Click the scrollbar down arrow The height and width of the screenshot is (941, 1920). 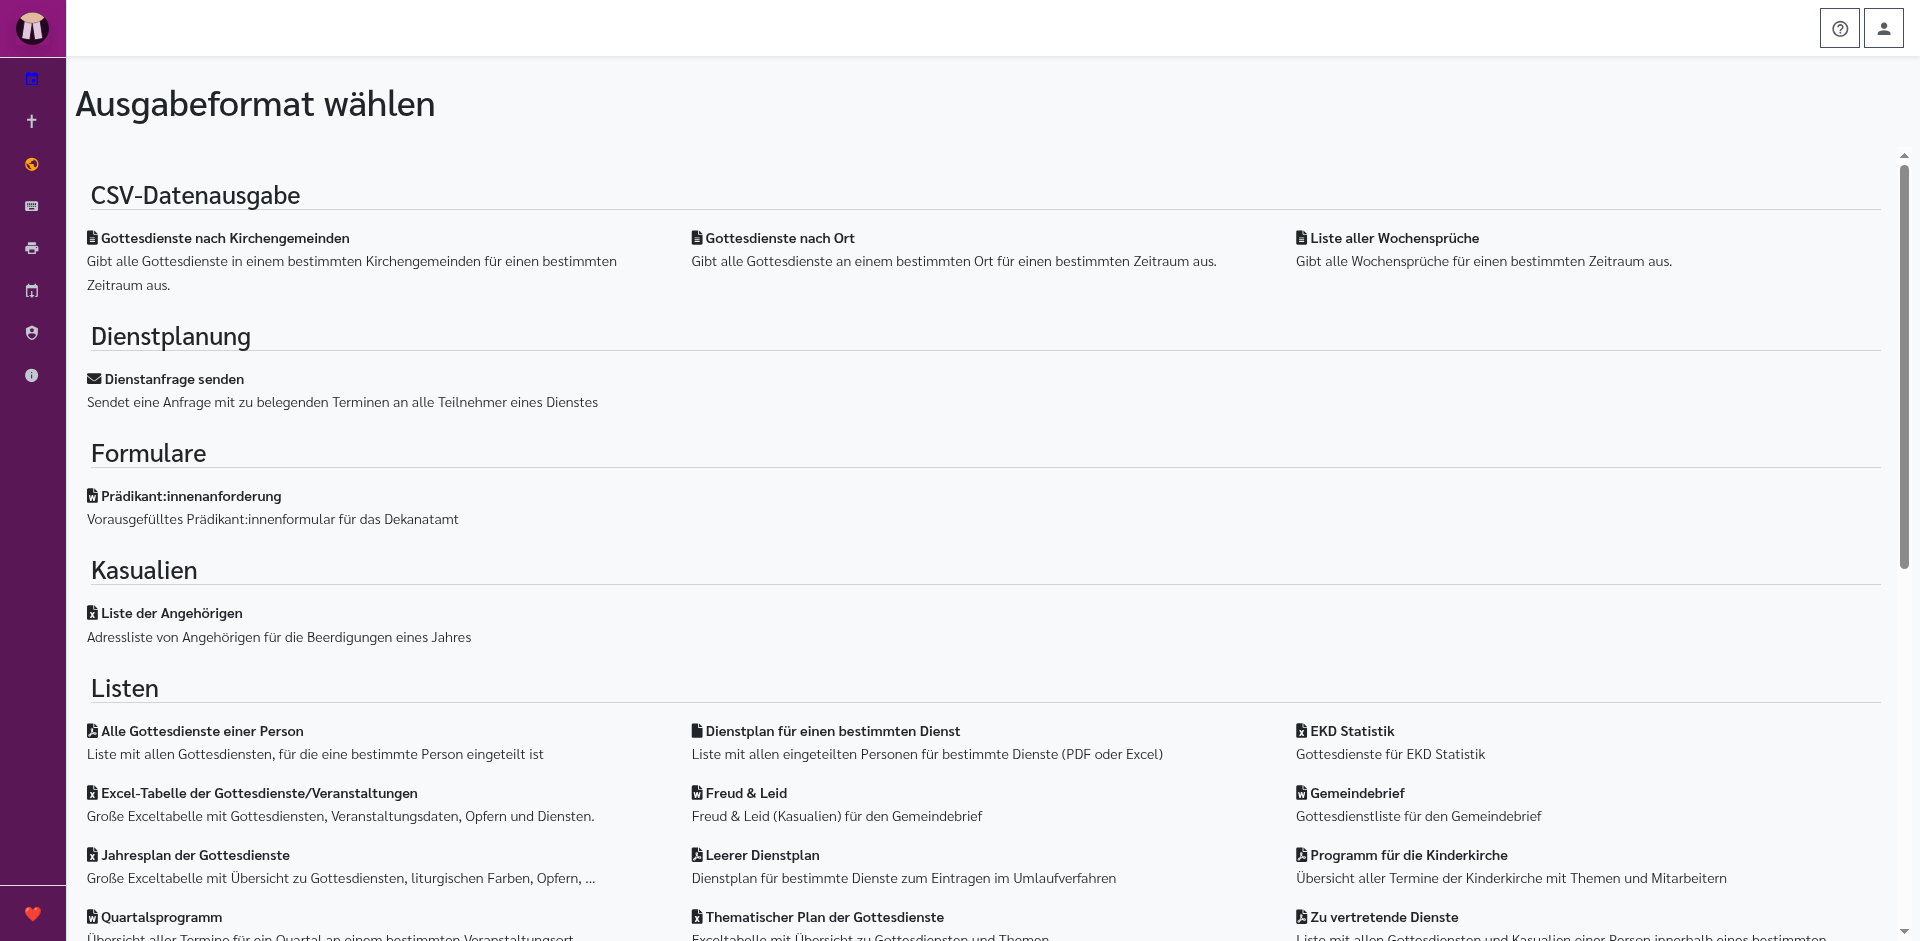tap(1904, 933)
